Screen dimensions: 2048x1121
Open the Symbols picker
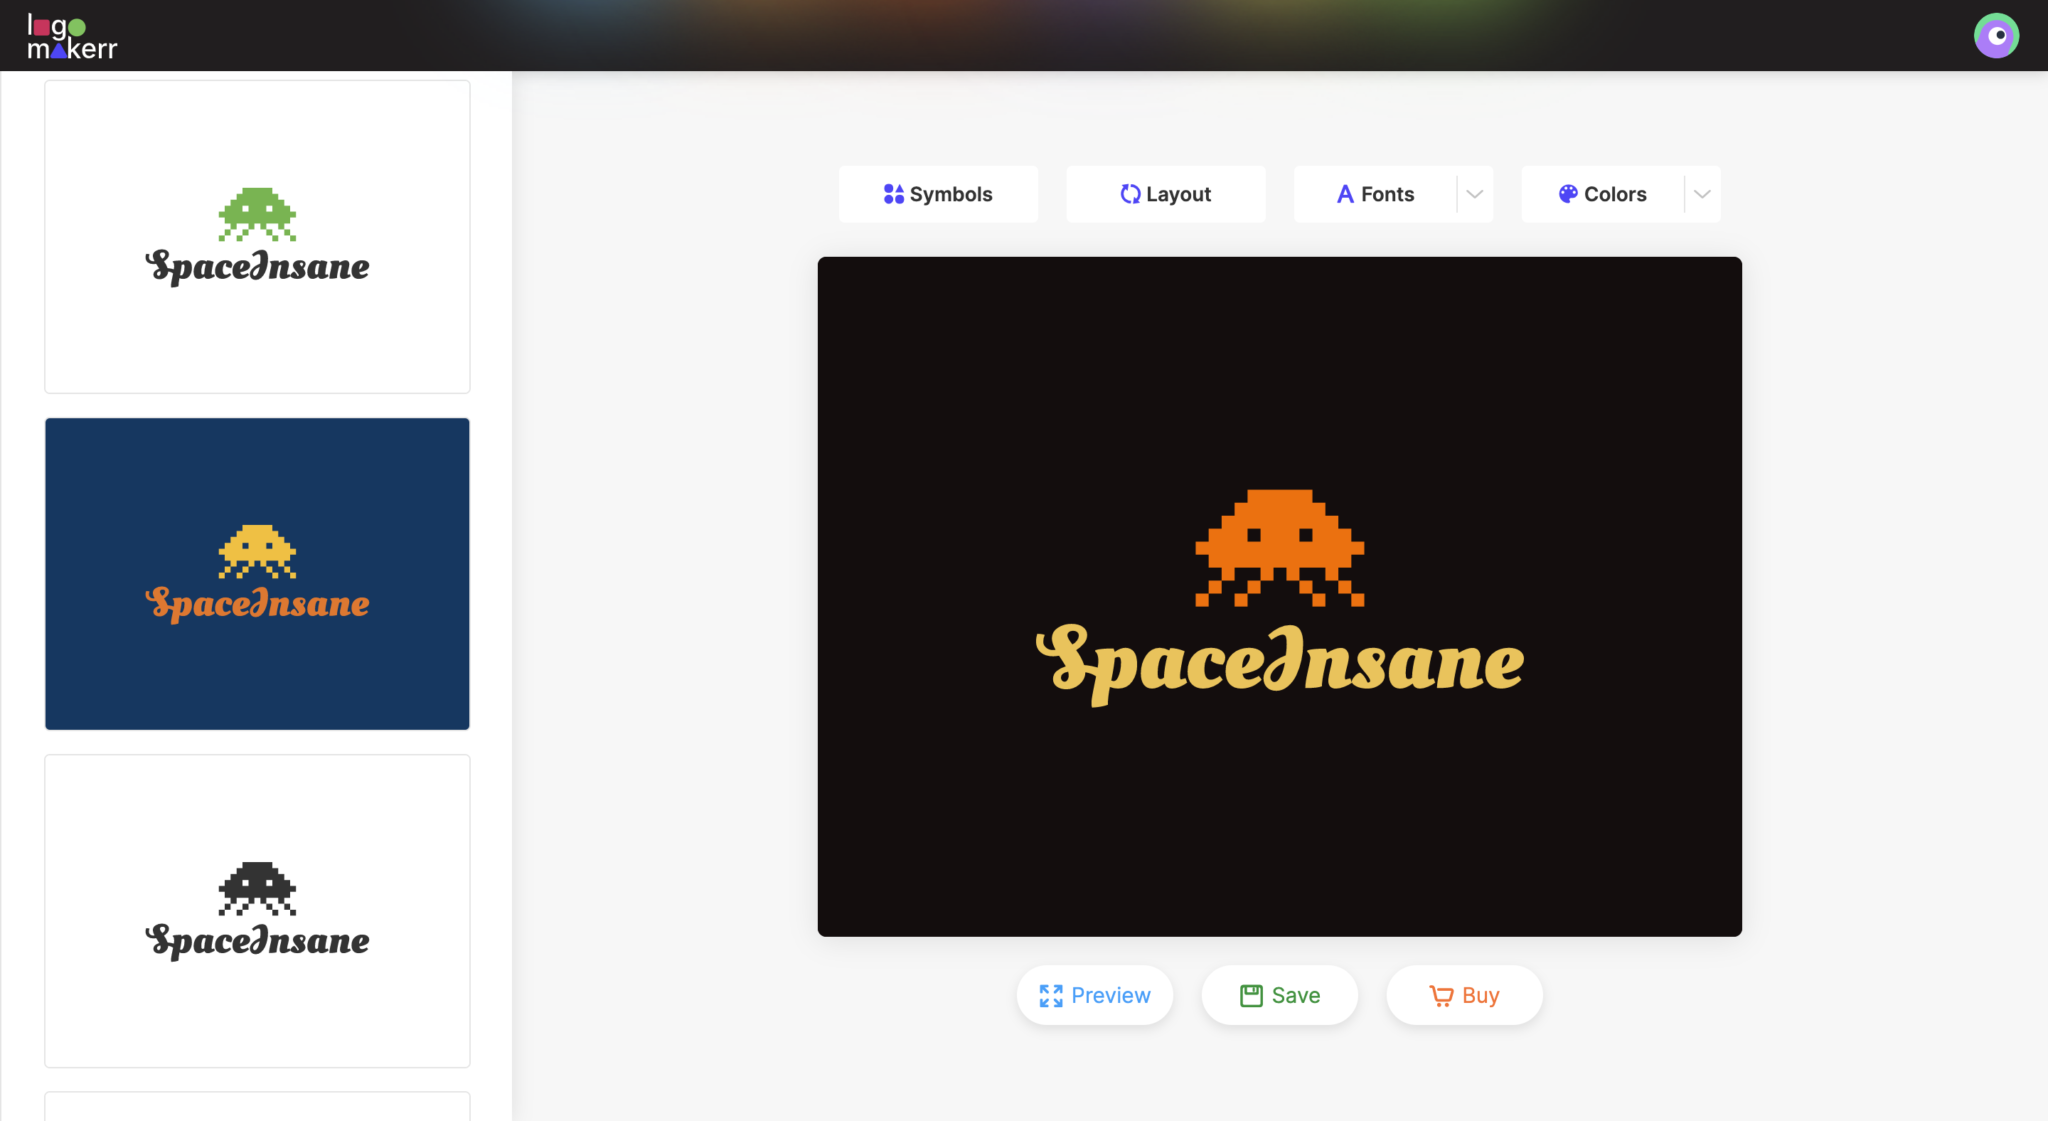[x=937, y=194]
